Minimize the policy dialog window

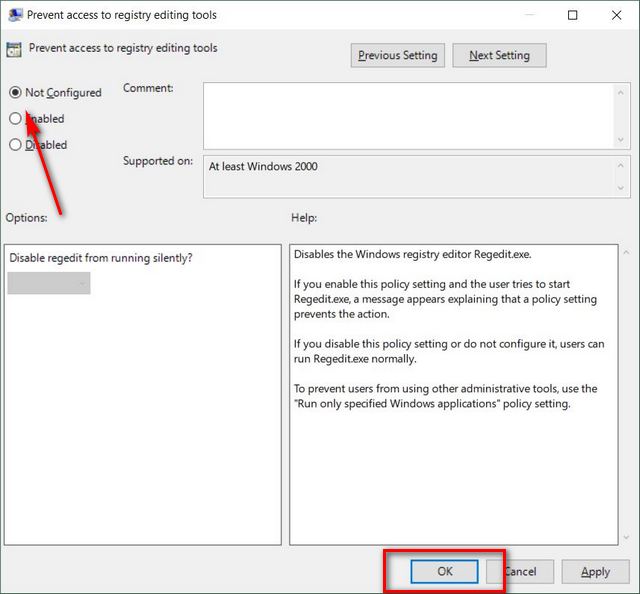[529, 15]
